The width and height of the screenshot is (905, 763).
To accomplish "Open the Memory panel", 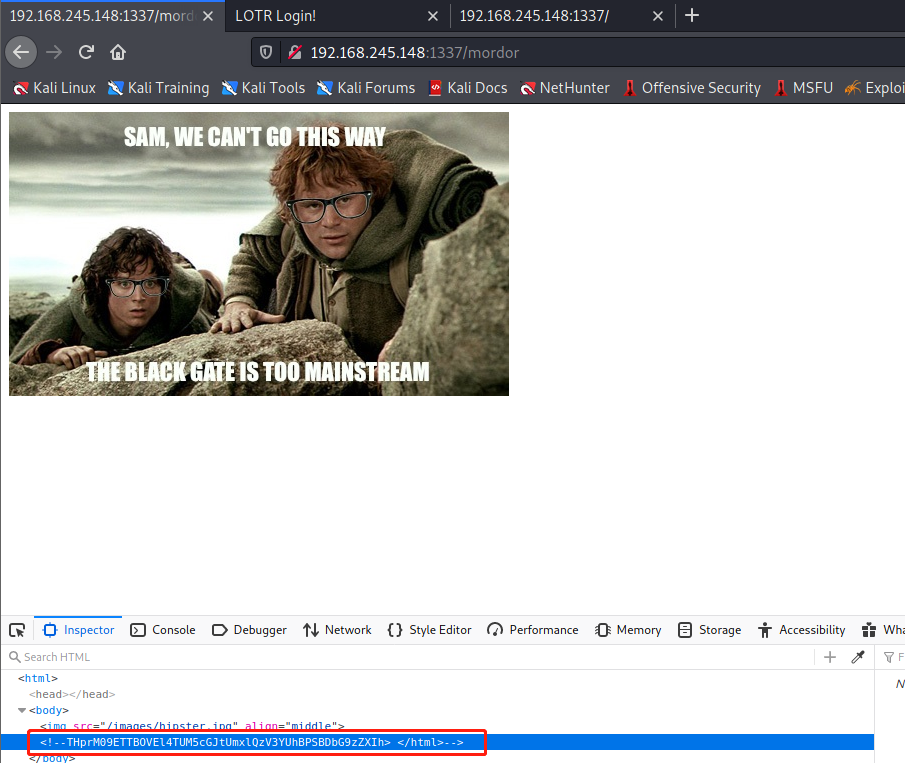I will pyautogui.click(x=628, y=630).
